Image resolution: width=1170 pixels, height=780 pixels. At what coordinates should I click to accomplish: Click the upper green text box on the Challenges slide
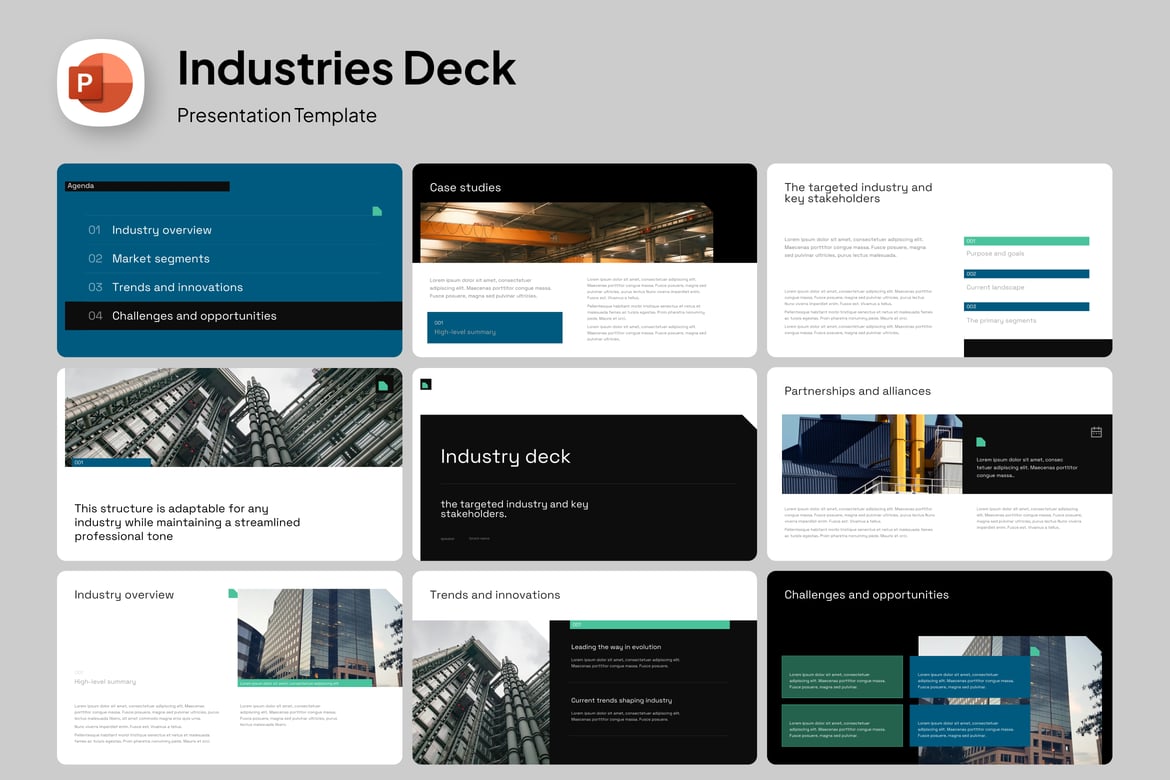coord(842,678)
